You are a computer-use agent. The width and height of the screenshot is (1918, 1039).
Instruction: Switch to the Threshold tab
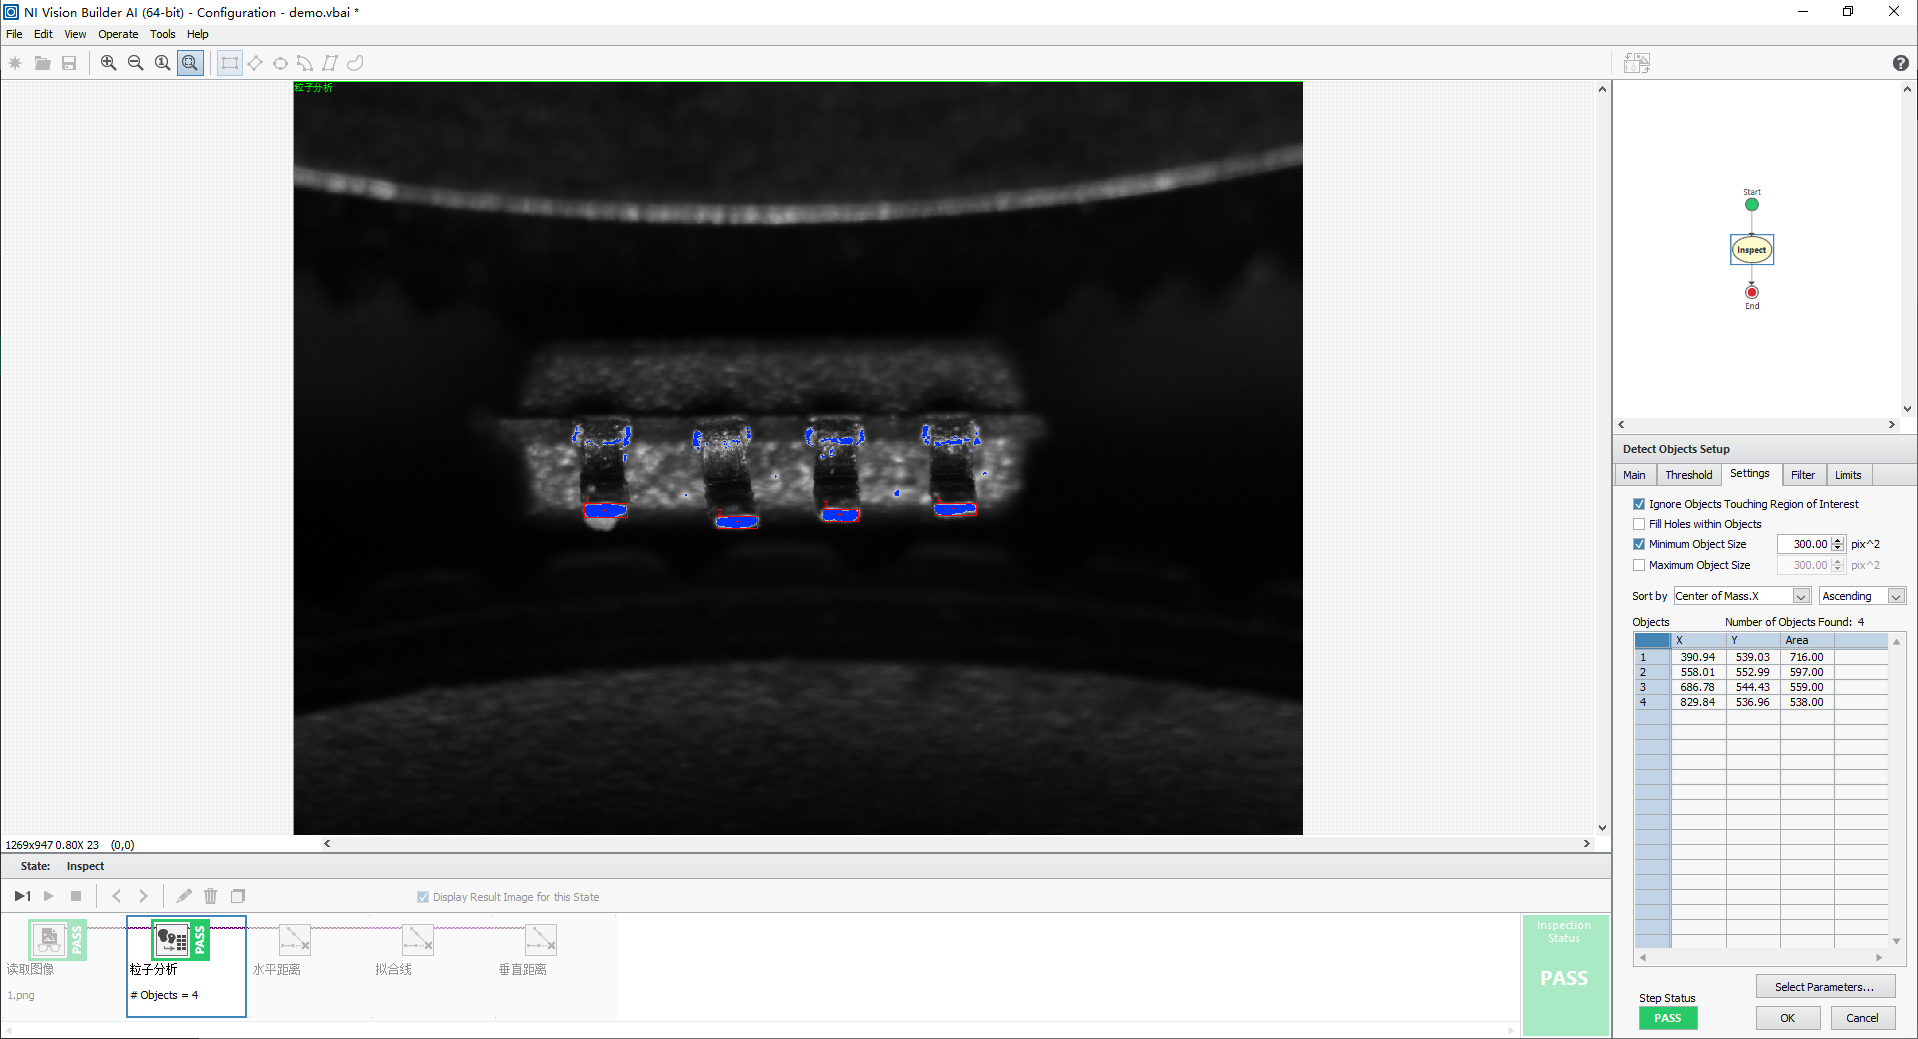click(1688, 475)
